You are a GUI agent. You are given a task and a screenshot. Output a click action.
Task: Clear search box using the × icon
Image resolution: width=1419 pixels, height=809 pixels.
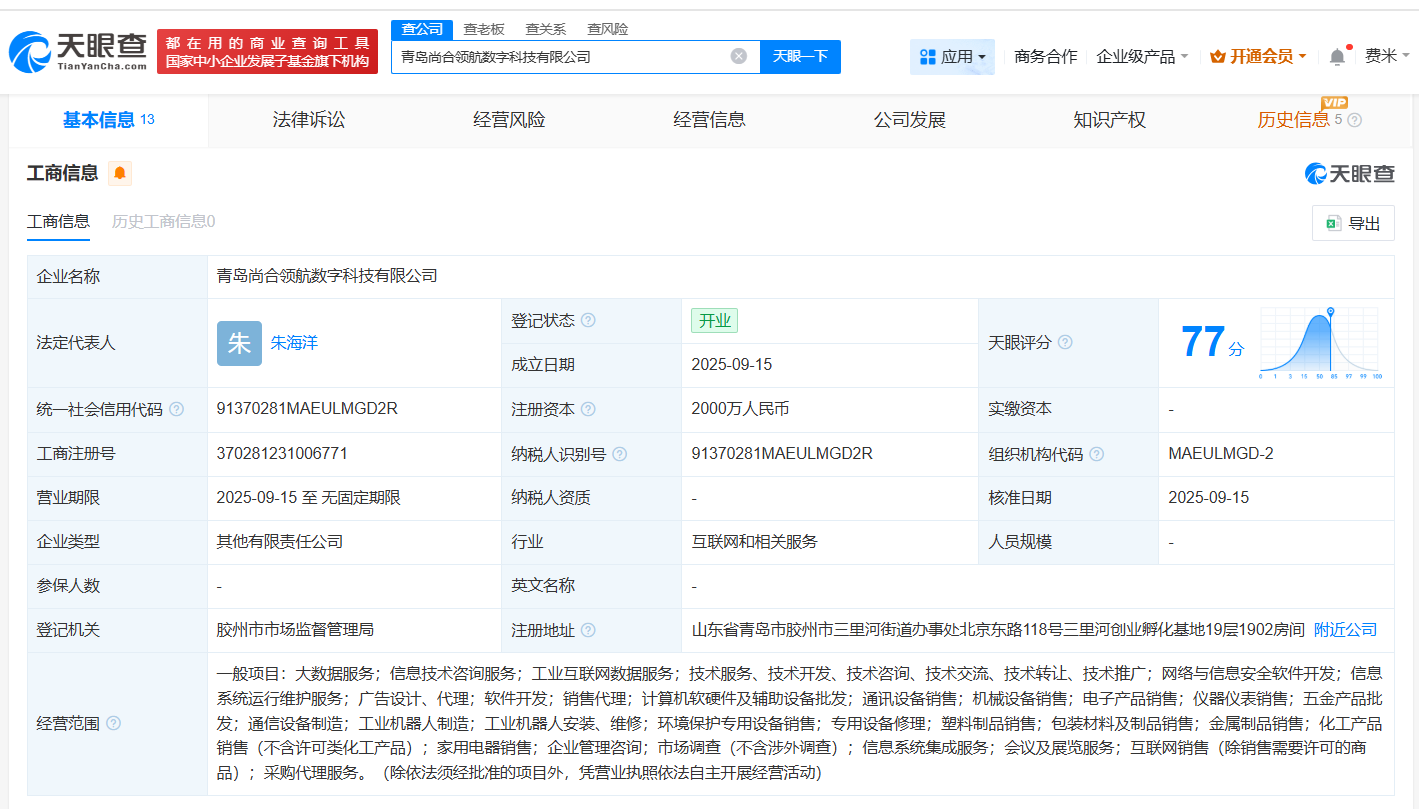pyautogui.click(x=739, y=56)
